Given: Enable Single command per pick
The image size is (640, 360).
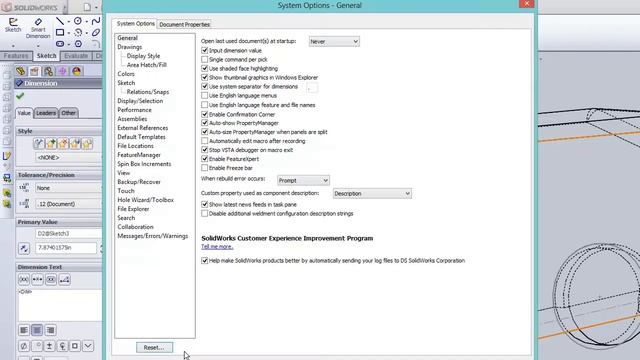Looking at the screenshot, I should pos(204,60).
